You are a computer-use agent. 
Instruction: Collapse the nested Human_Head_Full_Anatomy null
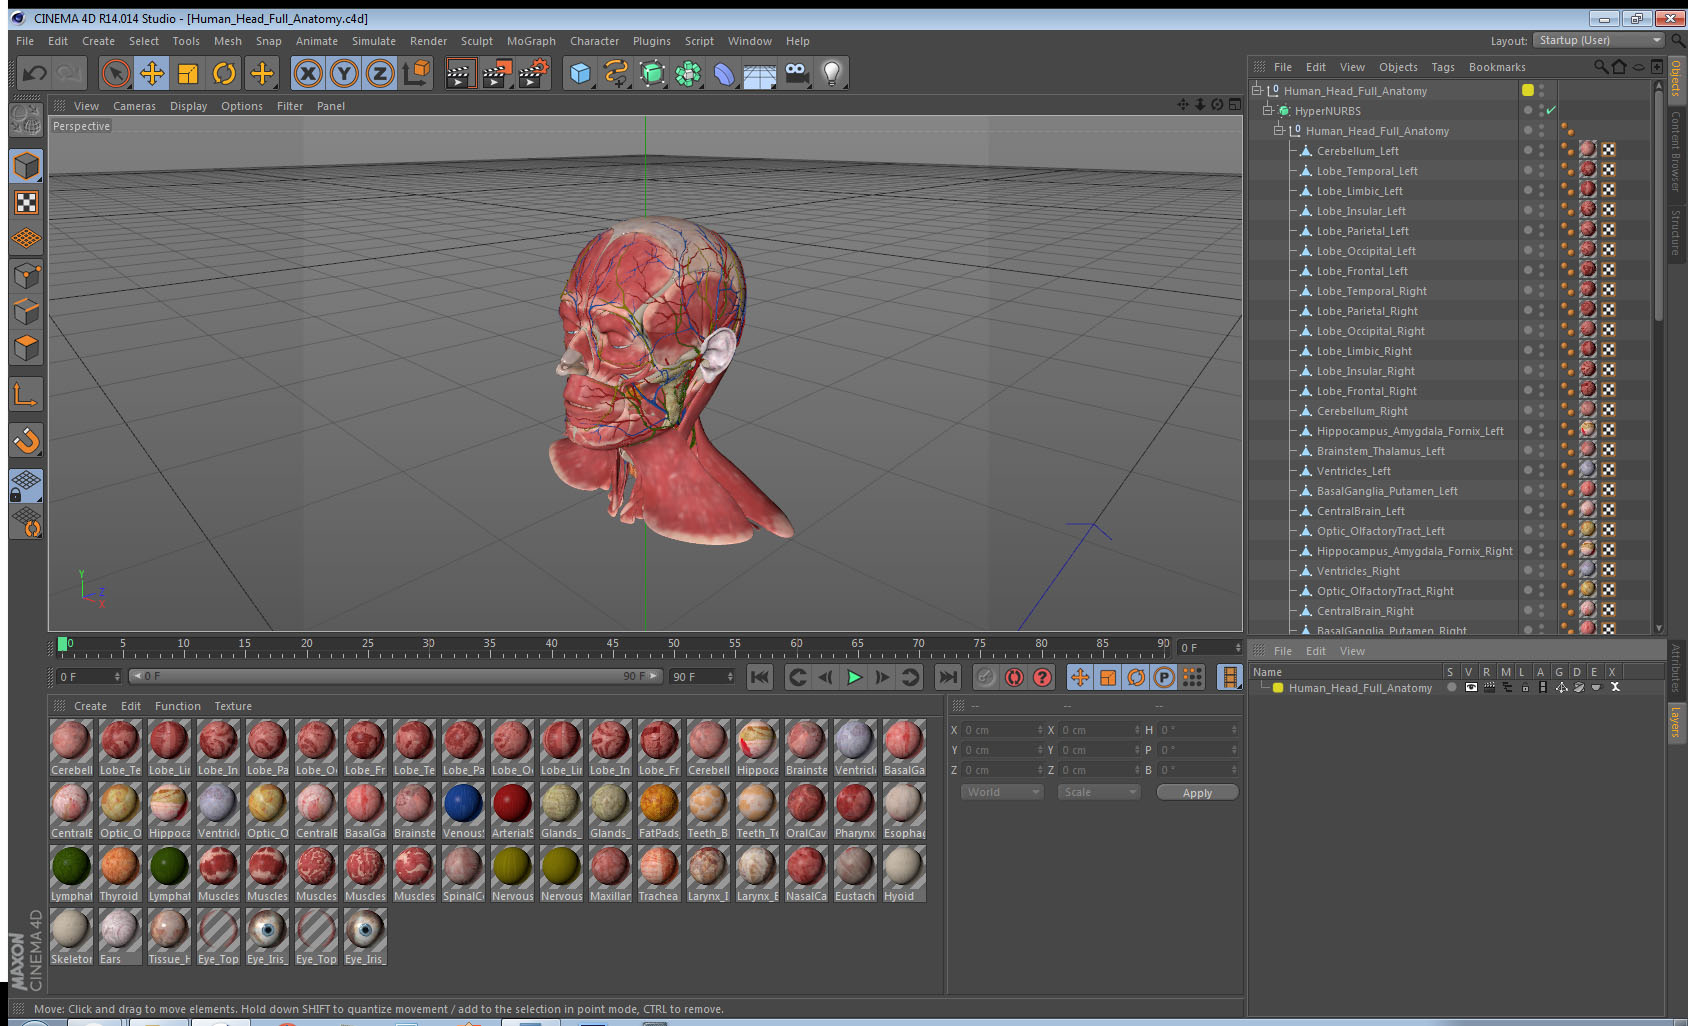tap(1278, 130)
